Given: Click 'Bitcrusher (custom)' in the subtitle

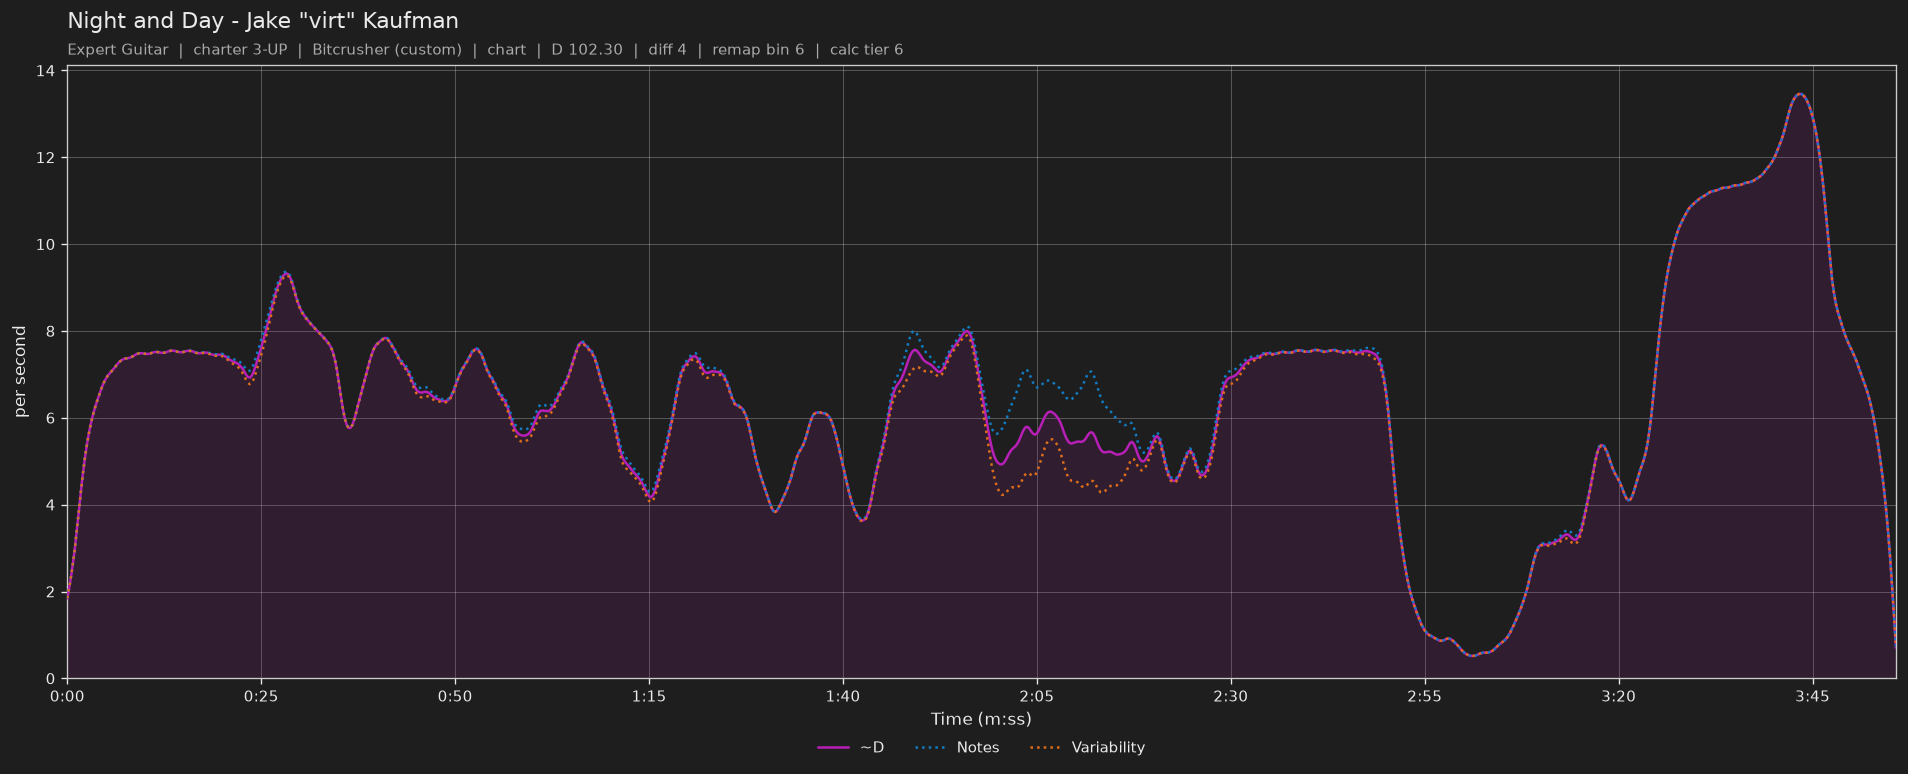Looking at the screenshot, I should click(387, 49).
